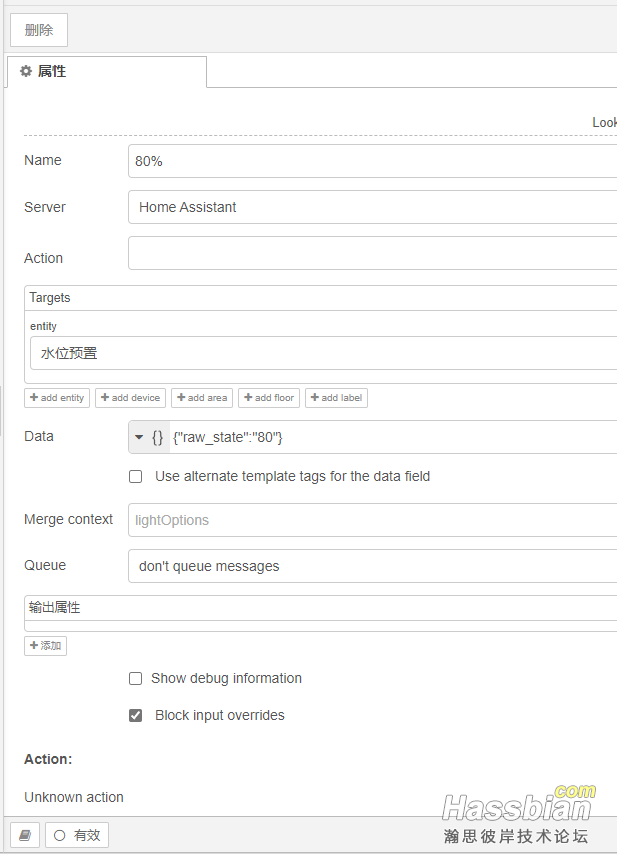
Task: Select the entity field 水位预置
Action: click(323, 353)
